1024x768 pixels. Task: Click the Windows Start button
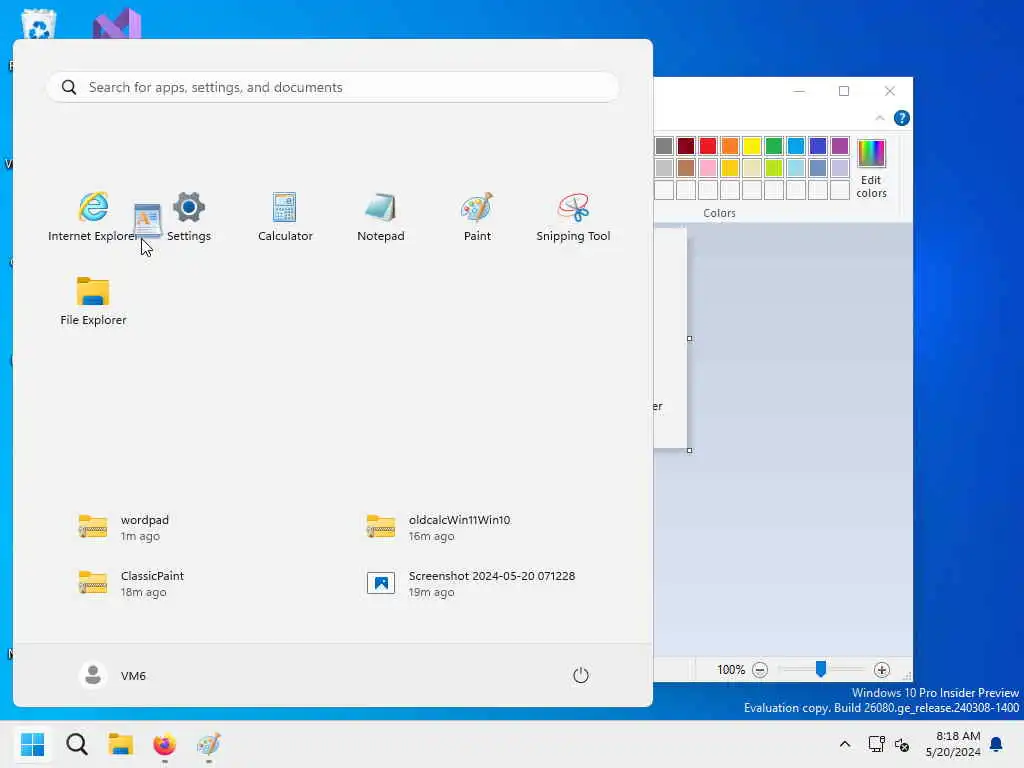click(x=32, y=744)
